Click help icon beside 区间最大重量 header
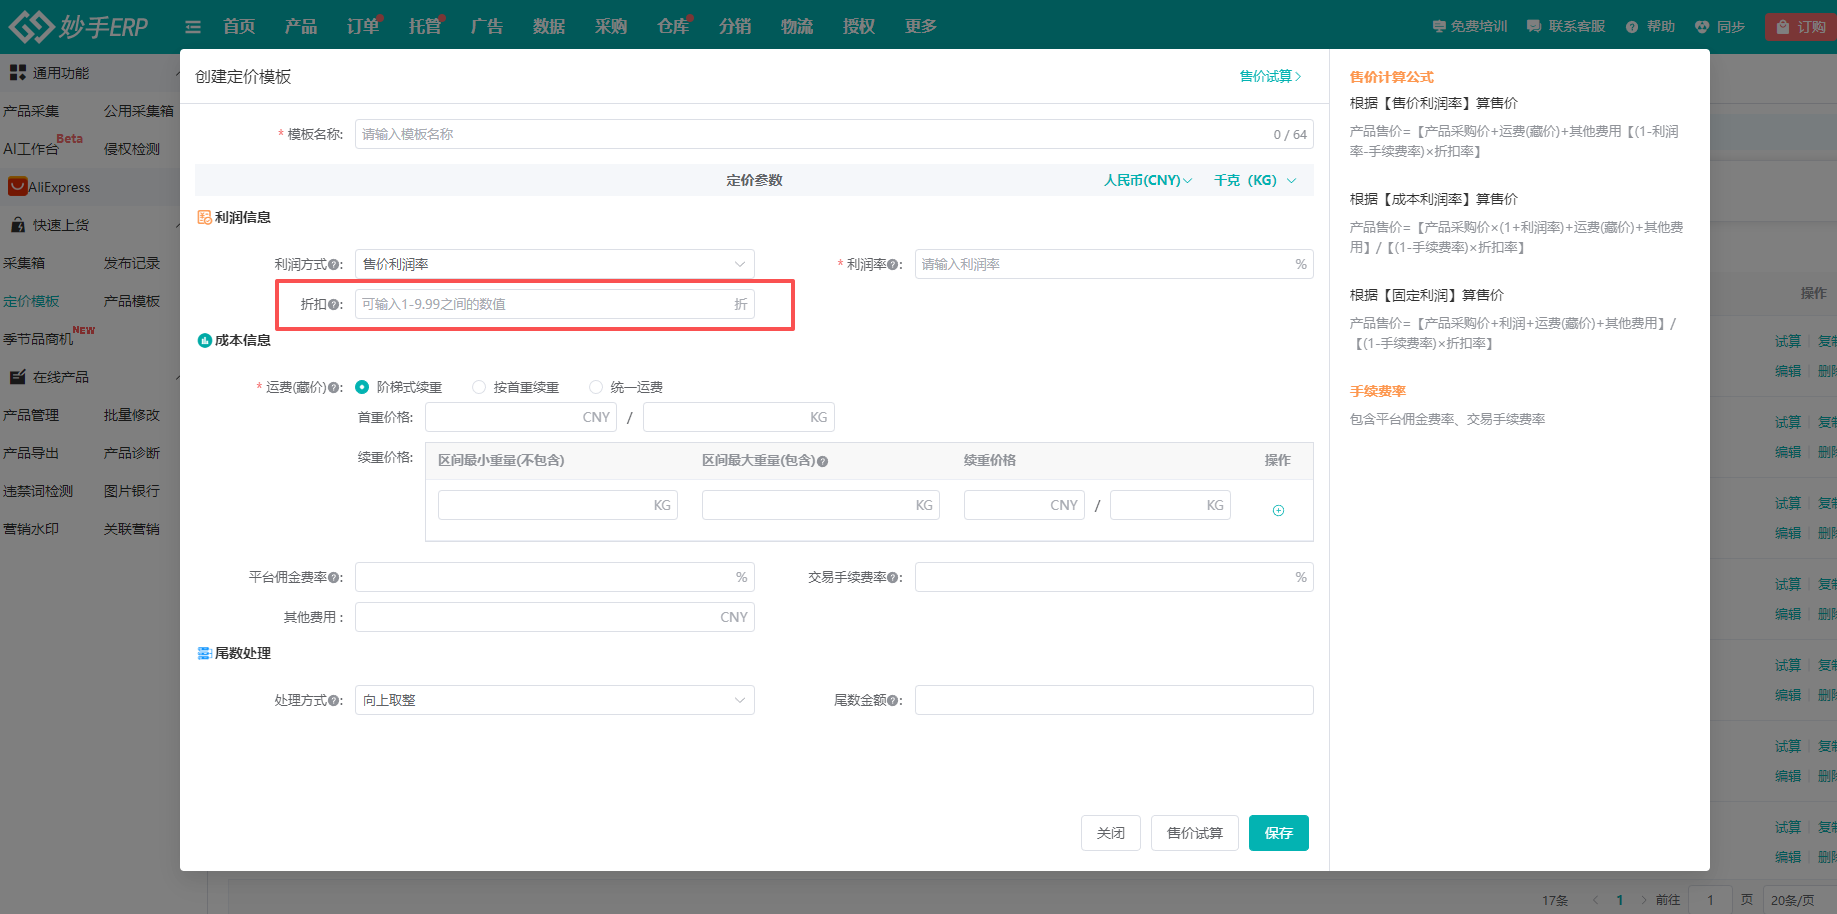This screenshot has width=1837, height=914. 822,461
